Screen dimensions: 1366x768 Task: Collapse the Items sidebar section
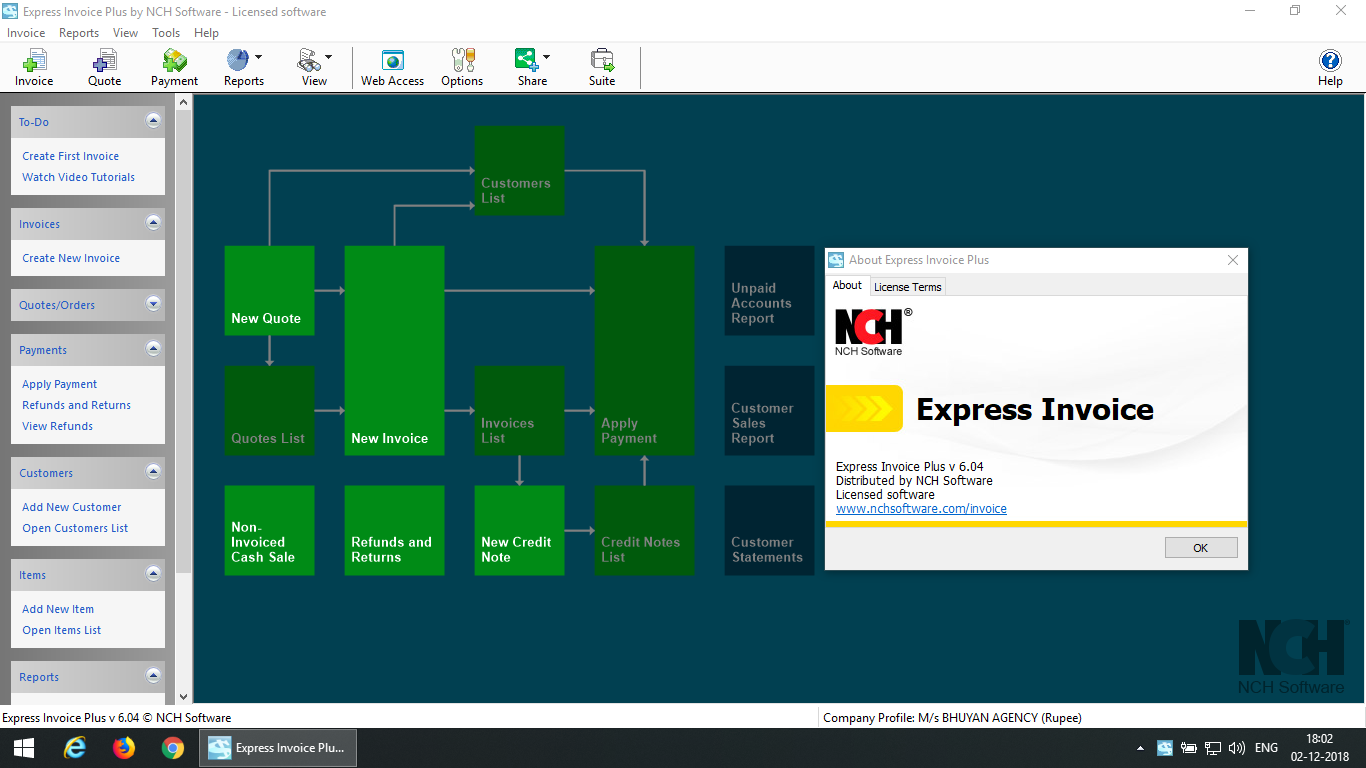[x=153, y=574]
